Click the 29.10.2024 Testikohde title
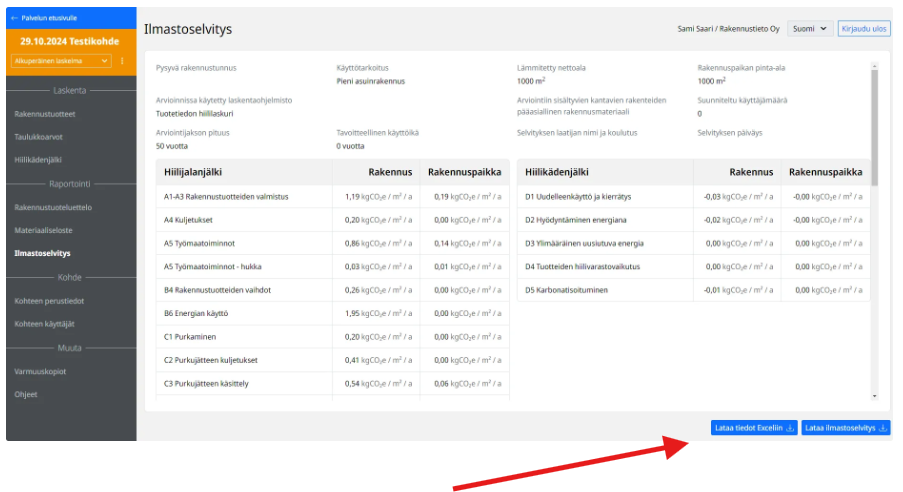The height and width of the screenshot is (492, 903). point(70,41)
